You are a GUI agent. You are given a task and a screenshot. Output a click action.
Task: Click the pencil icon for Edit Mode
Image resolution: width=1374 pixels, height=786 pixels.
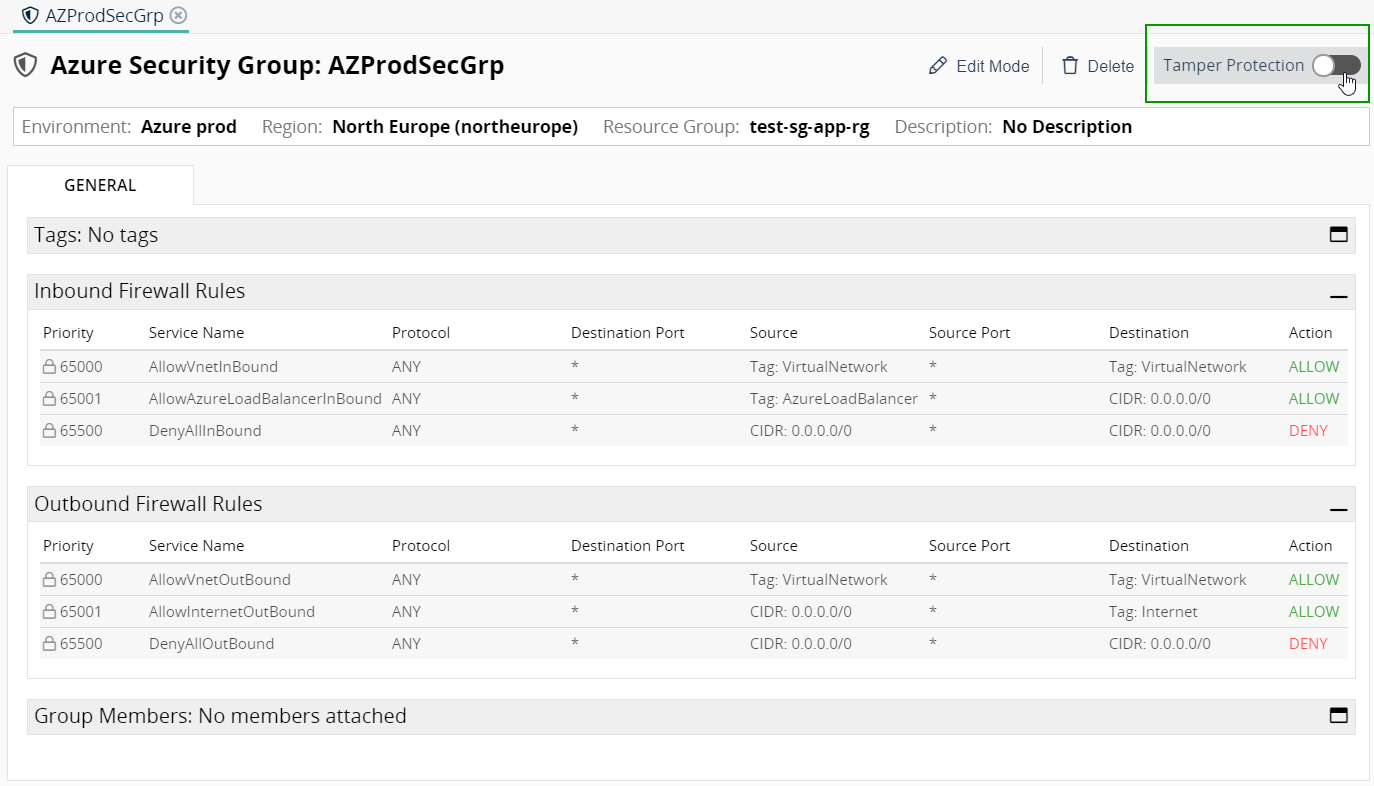coord(938,66)
